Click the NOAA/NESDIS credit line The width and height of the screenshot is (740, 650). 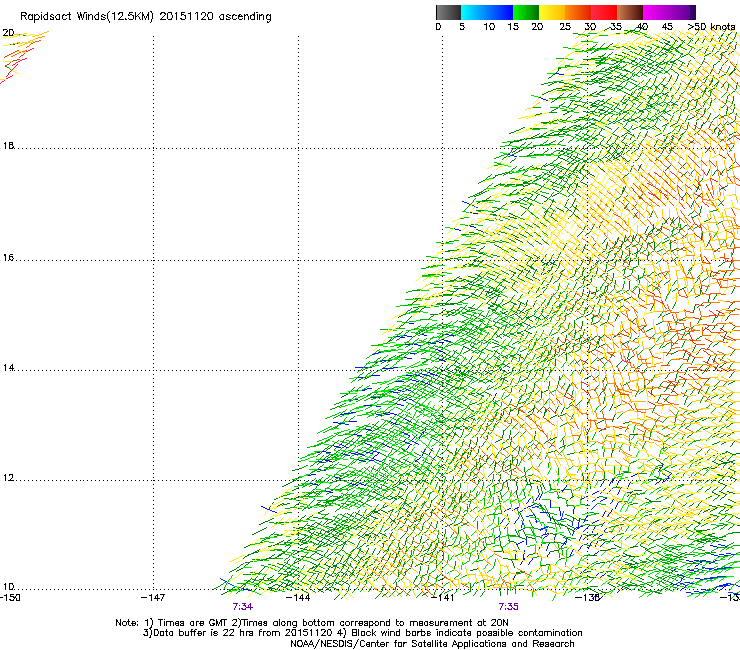432,643
